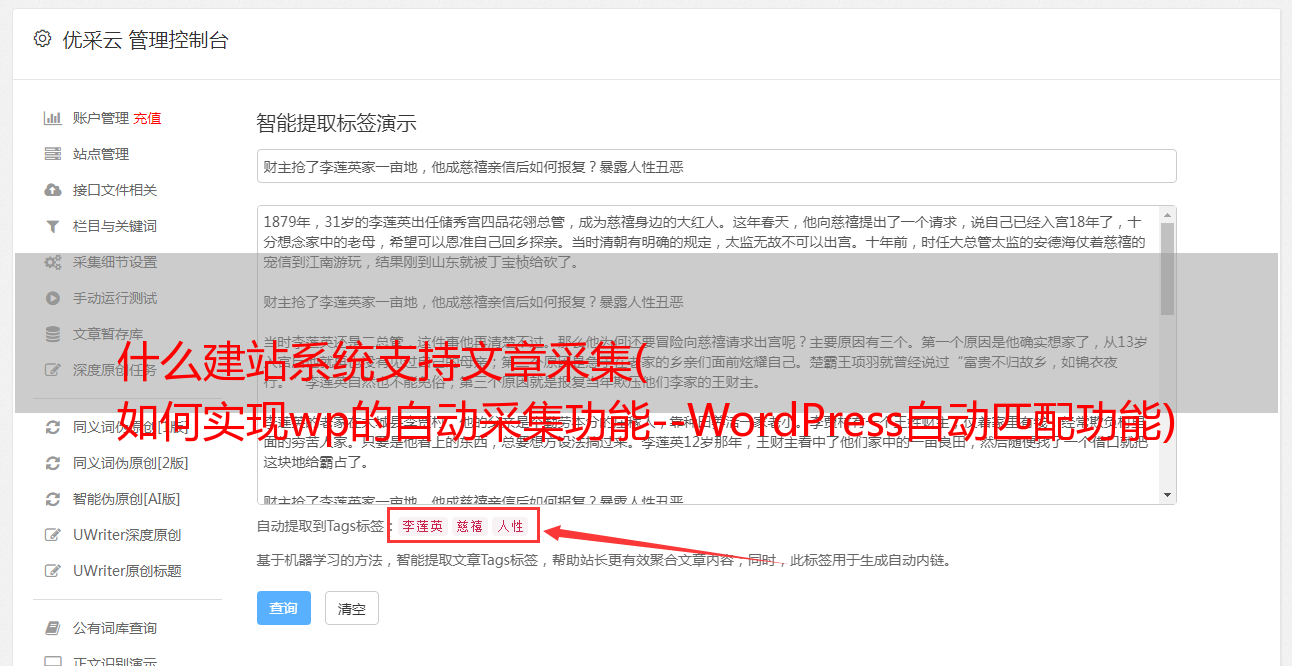Click the play icon for 手动运行测试
Screen dimensions: 1292x666
(53, 298)
